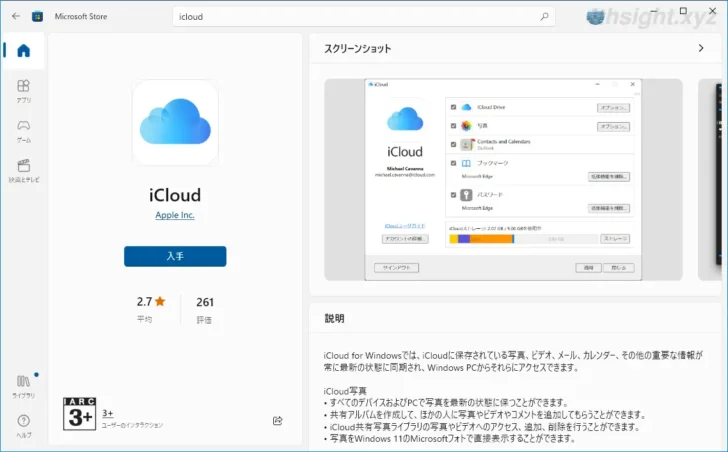The height and width of the screenshot is (452, 728).
Task: Click the 説明 description heading
Action: pos(334,318)
